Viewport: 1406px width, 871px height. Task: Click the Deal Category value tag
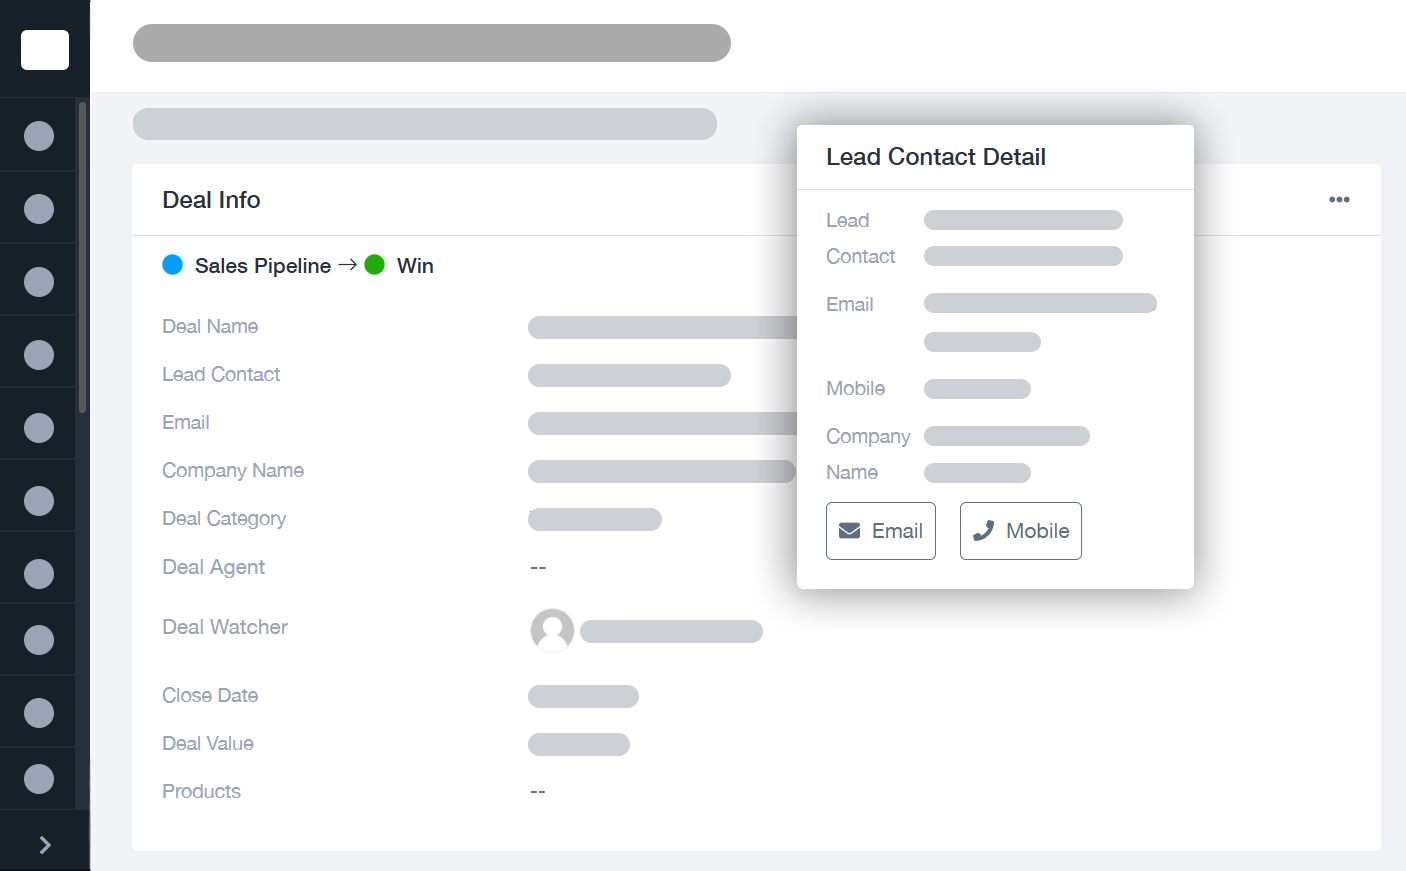coord(595,519)
